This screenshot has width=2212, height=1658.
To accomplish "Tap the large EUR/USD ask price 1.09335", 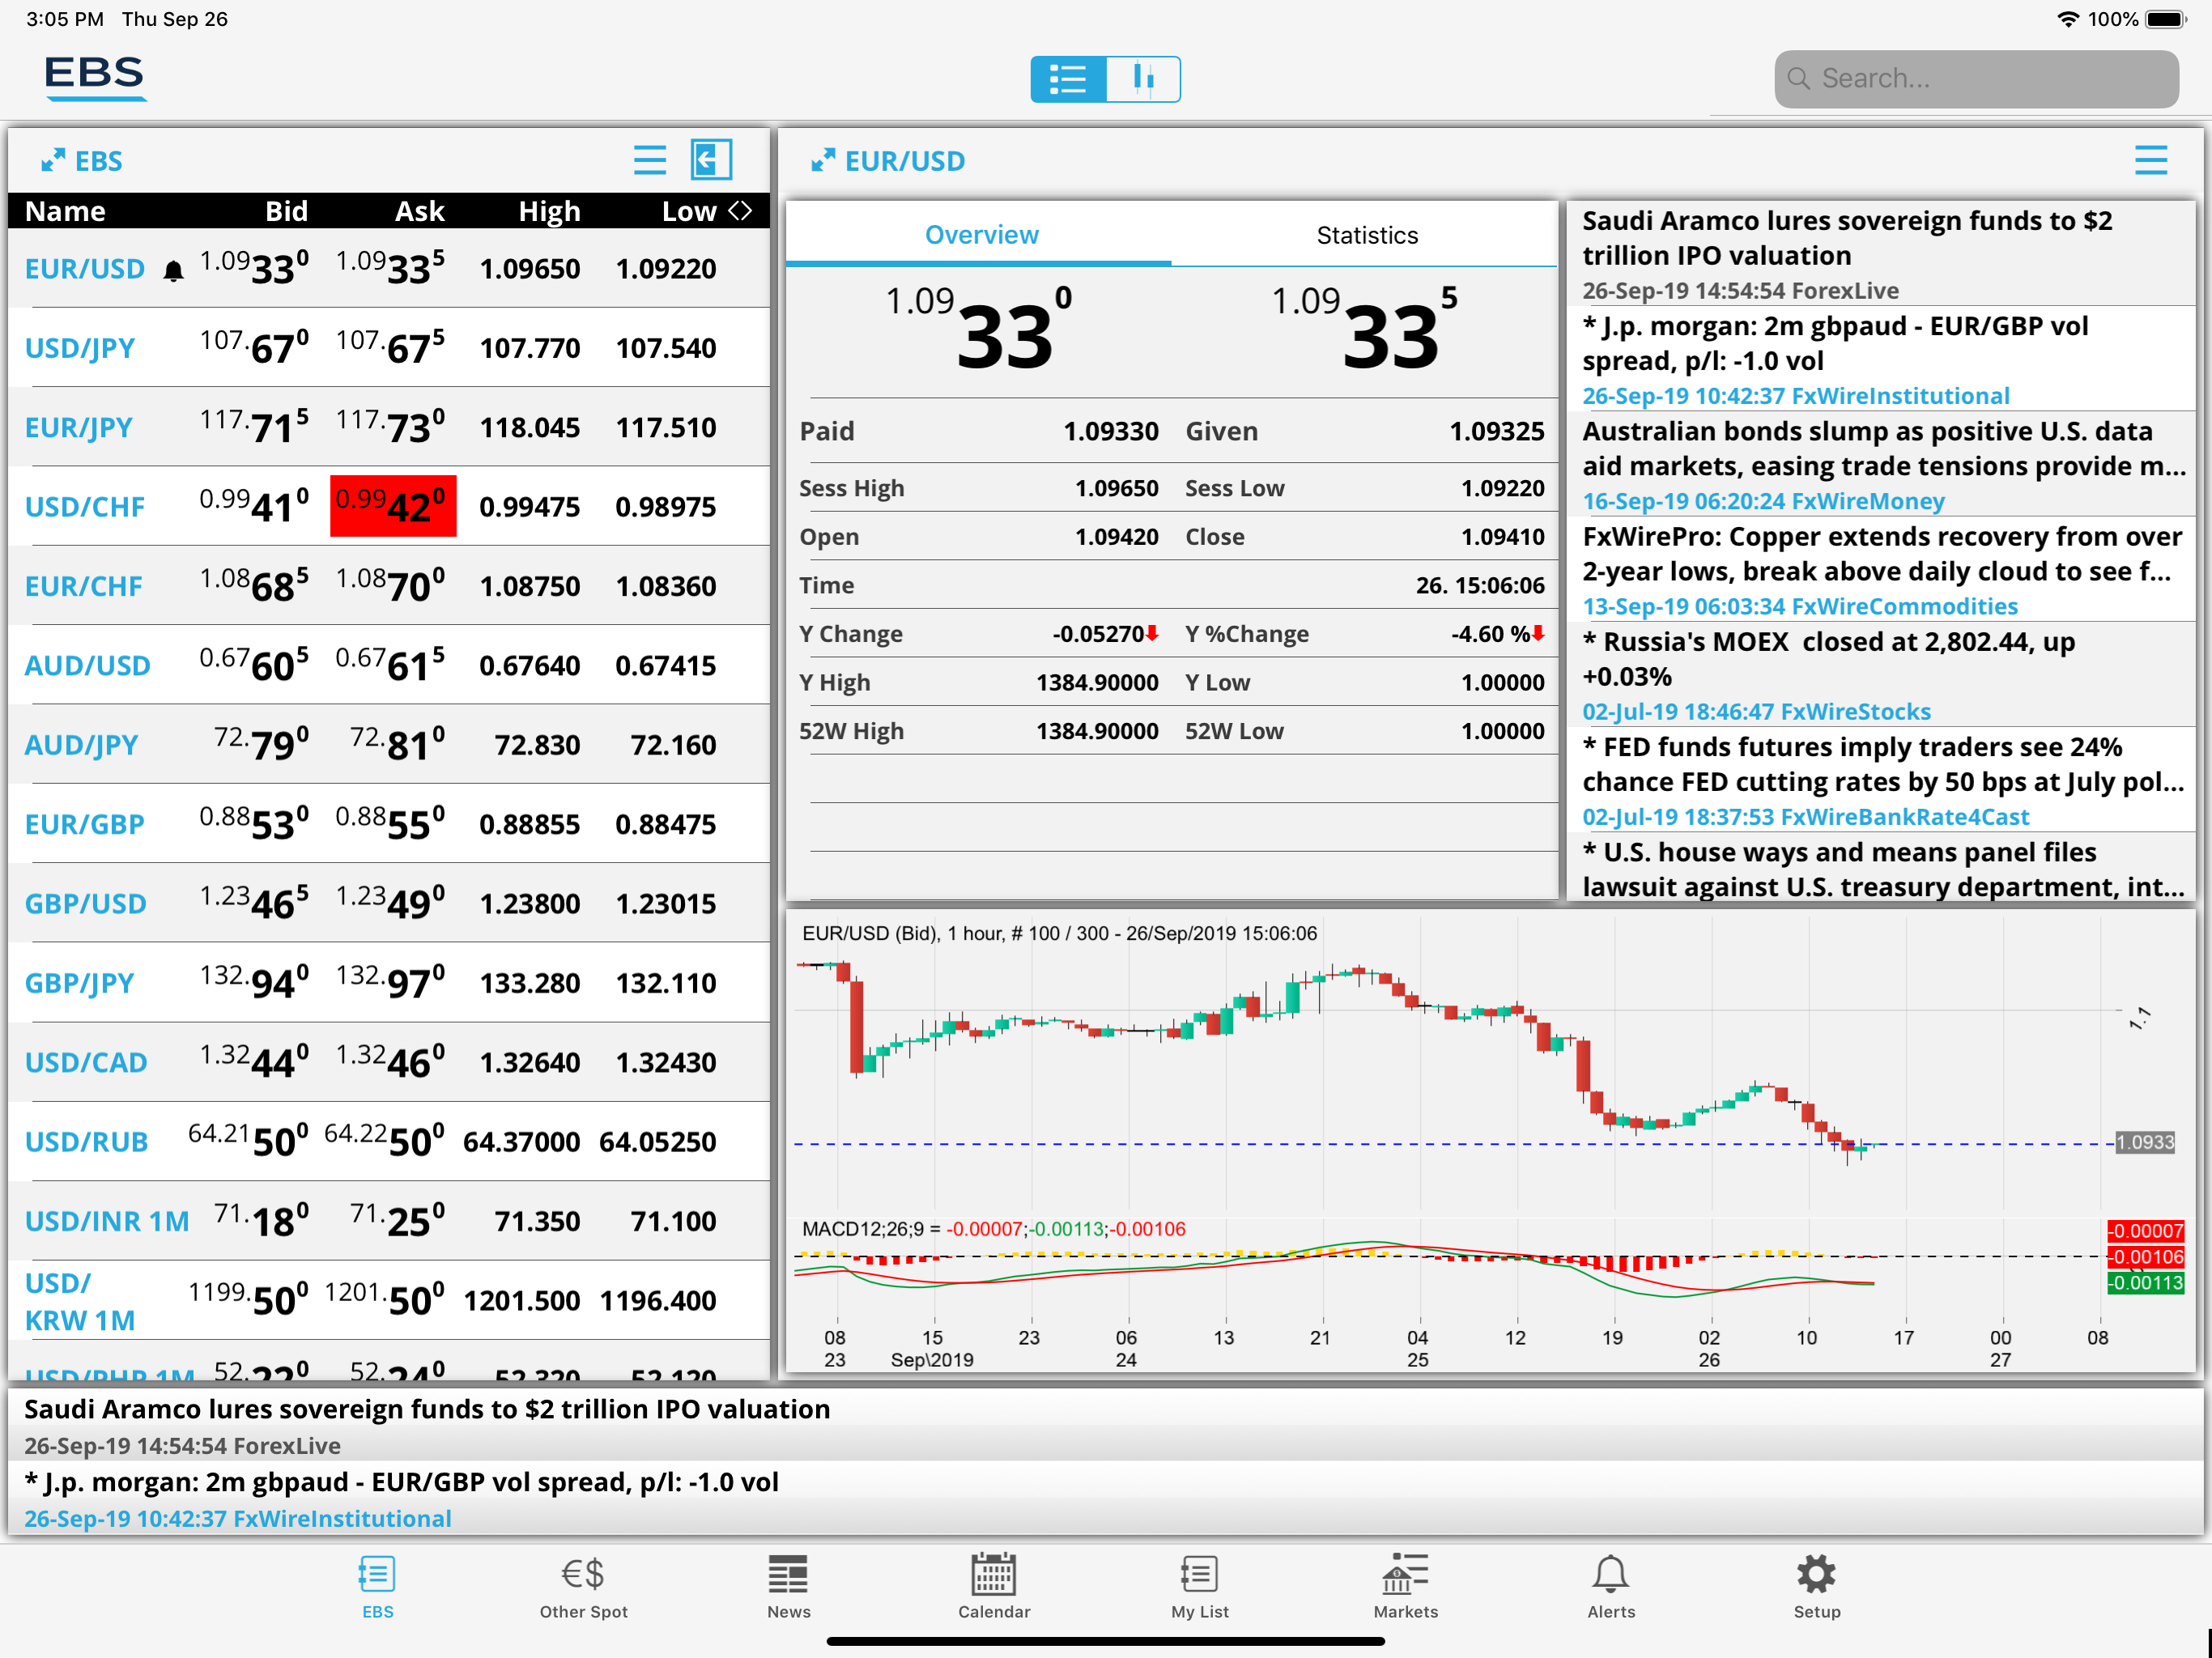I will point(1365,327).
